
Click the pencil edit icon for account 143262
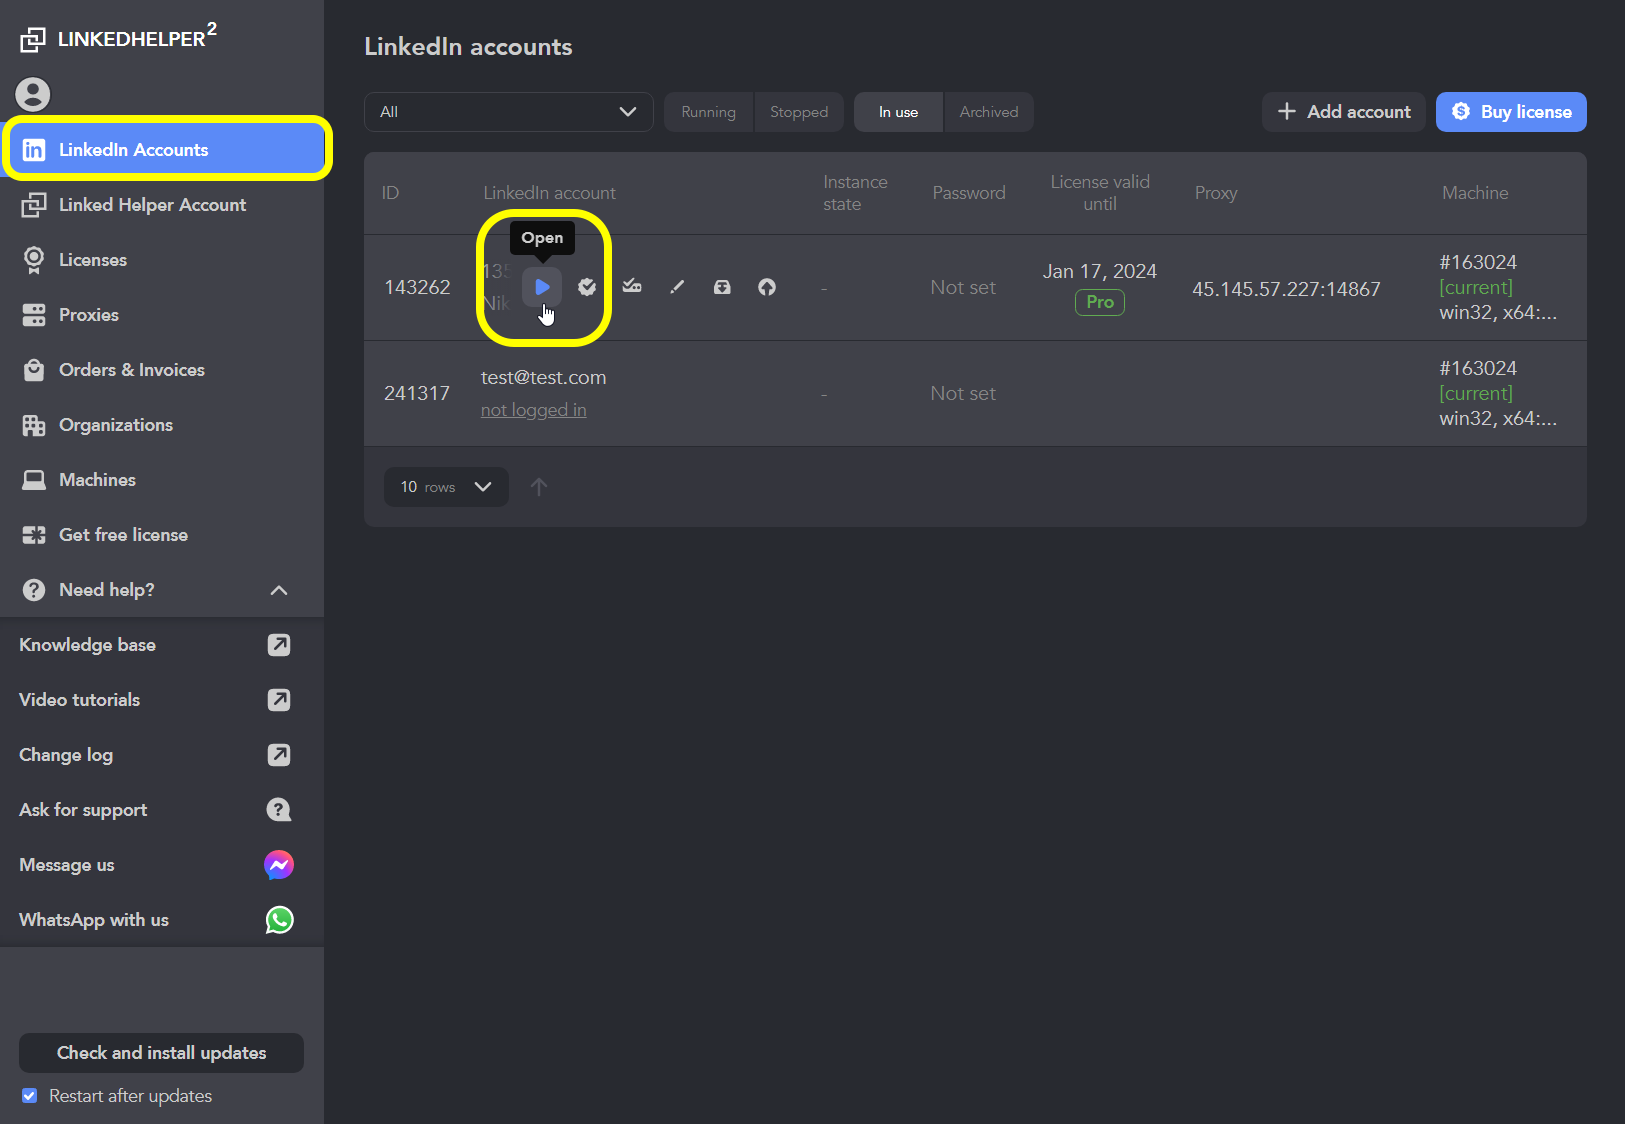(677, 287)
